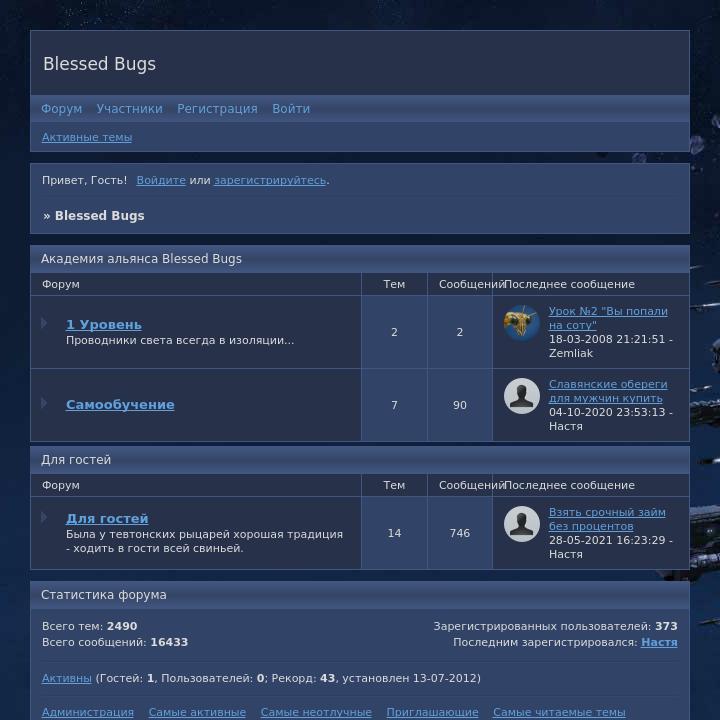Open the Активные темы link
This screenshot has height=720, width=720.
click(x=87, y=137)
